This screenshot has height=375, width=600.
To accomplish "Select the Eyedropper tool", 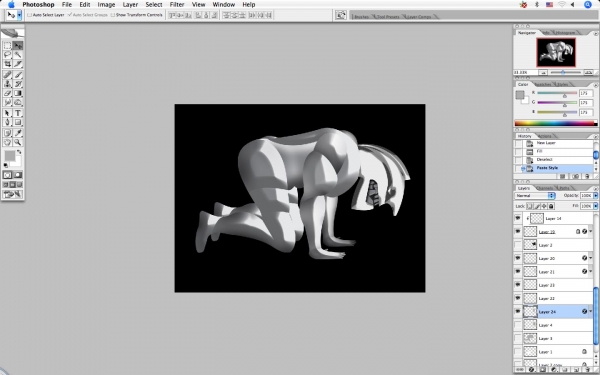I will pos(18,133).
